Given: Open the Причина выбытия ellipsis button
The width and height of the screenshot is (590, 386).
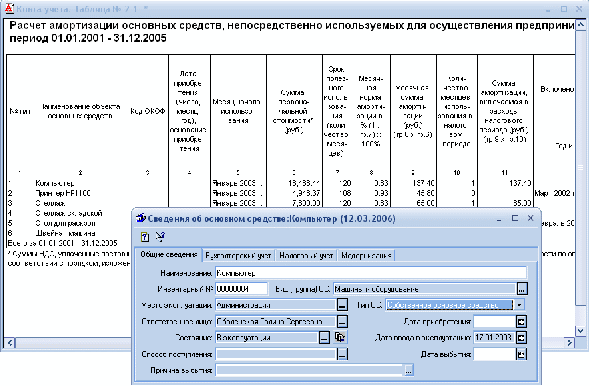Looking at the screenshot, I should pos(409,370).
